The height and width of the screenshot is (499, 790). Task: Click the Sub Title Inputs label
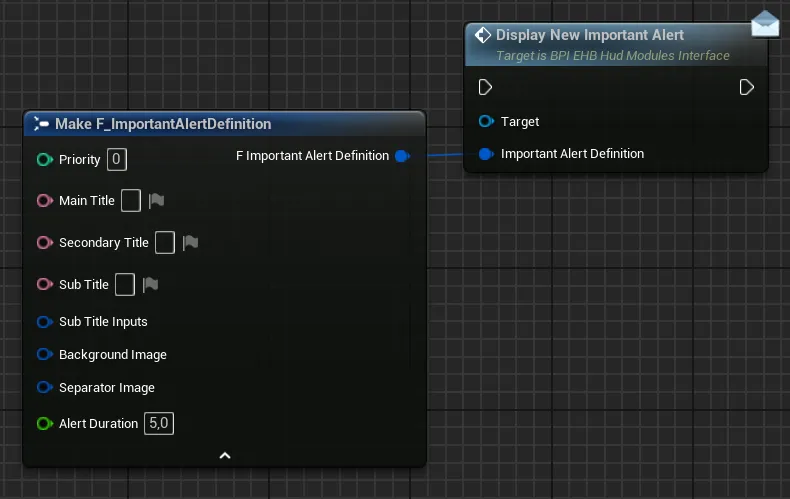pyautogui.click(x=103, y=322)
